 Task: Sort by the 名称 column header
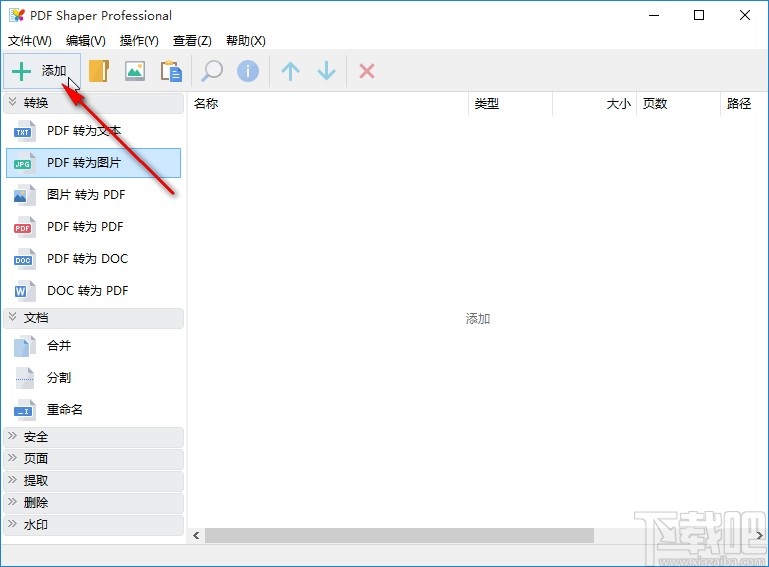328,103
